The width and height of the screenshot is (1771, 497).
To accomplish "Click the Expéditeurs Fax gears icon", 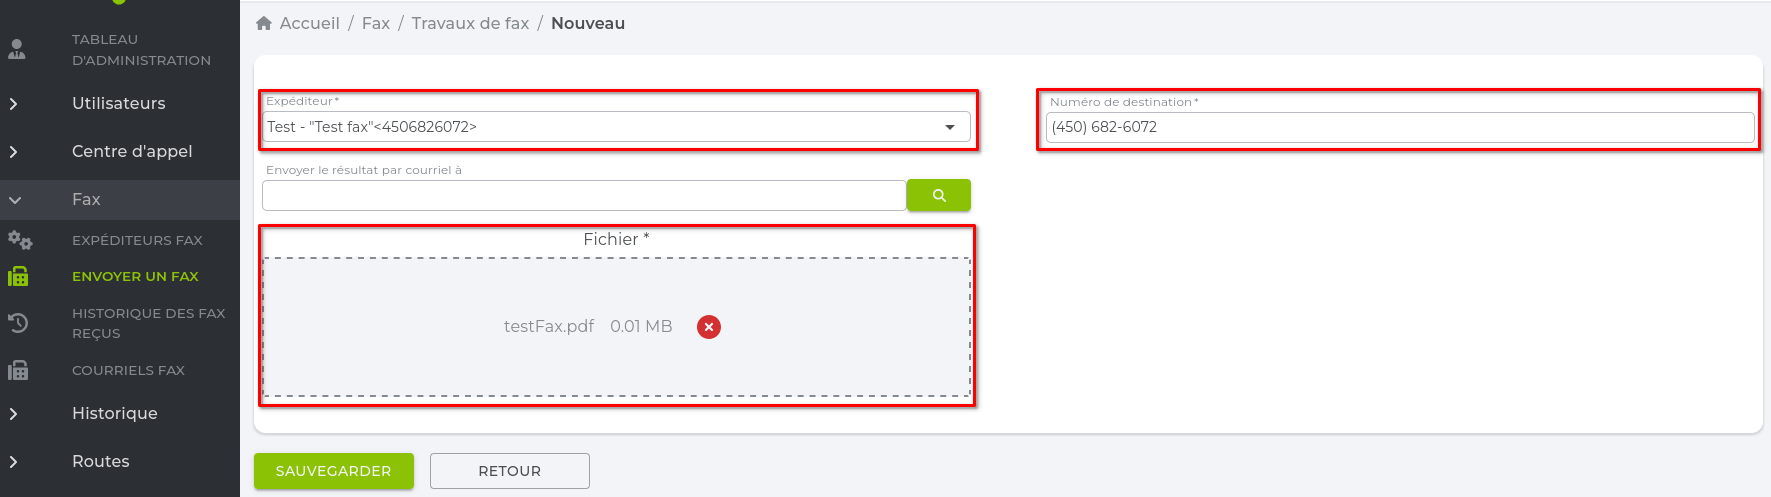I will tap(19, 240).
